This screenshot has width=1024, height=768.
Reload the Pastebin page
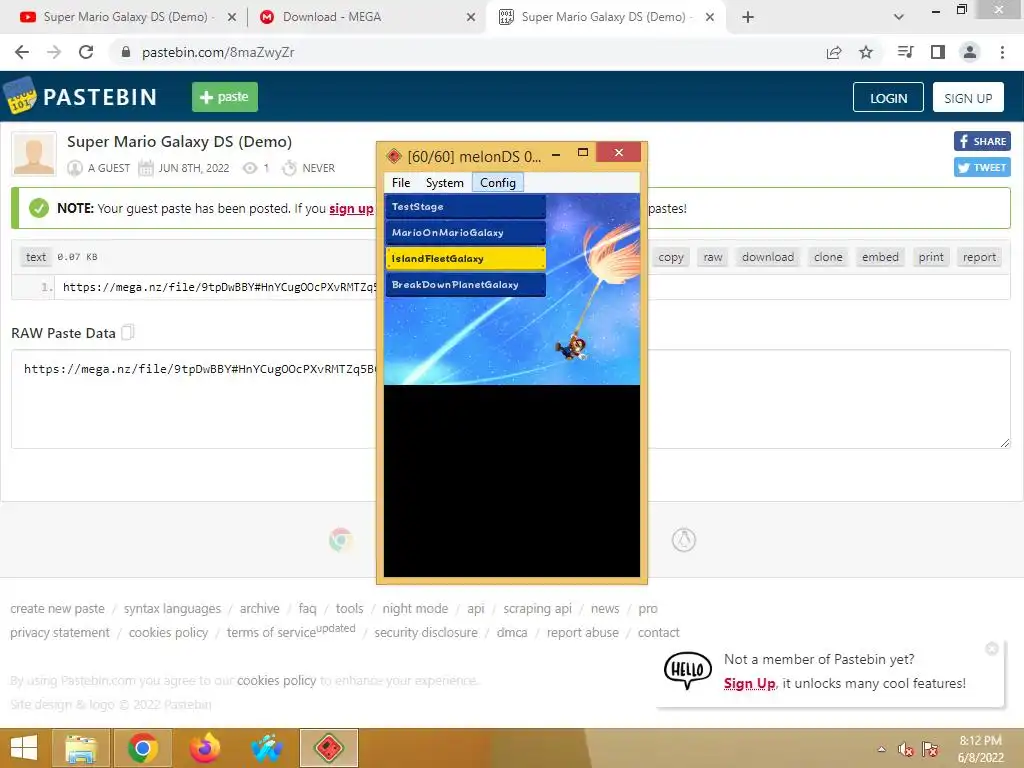click(x=86, y=52)
